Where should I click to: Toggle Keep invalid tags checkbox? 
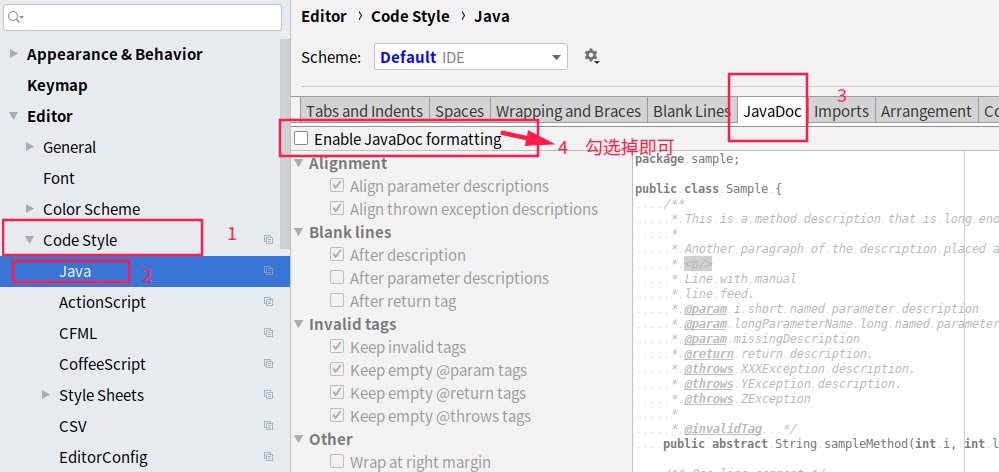(x=337, y=347)
